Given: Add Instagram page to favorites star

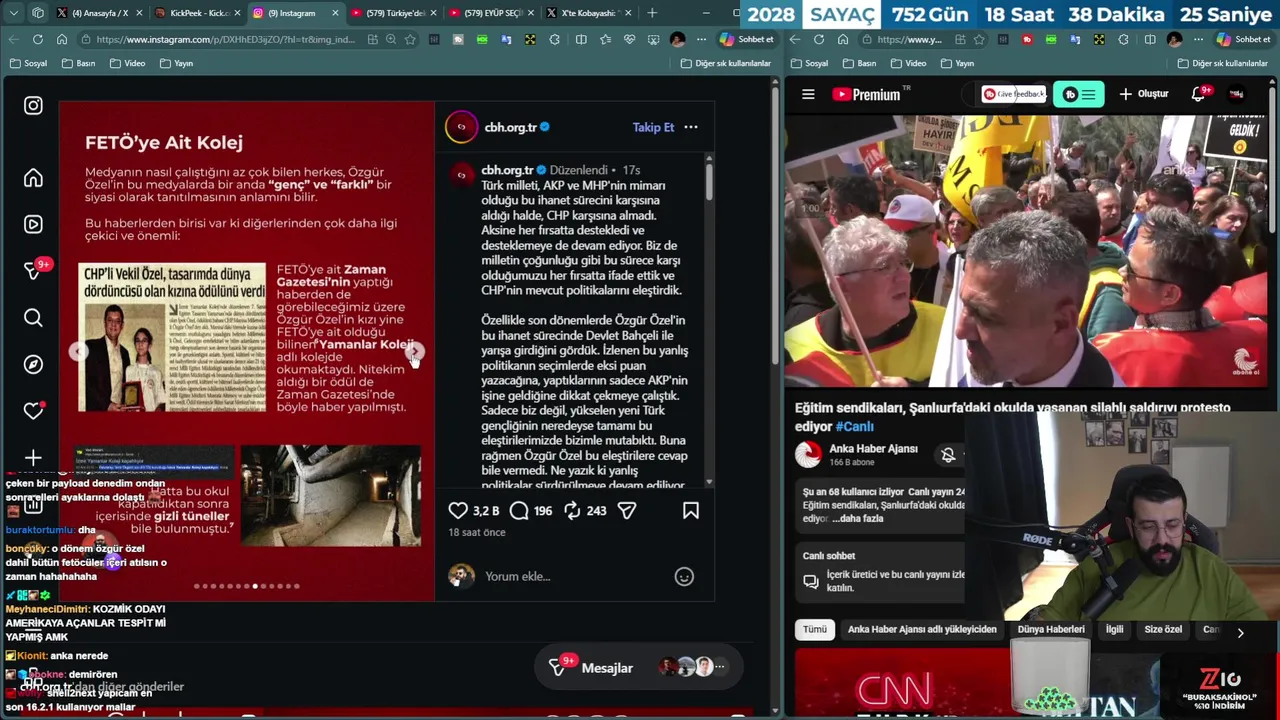Looking at the screenshot, I should (410, 39).
